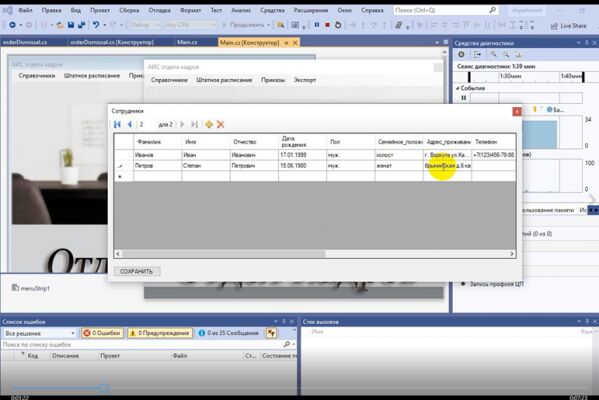Toggle the 0 Ошибки filter button
The height and width of the screenshot is (400, 599).
tap(102, 333)
